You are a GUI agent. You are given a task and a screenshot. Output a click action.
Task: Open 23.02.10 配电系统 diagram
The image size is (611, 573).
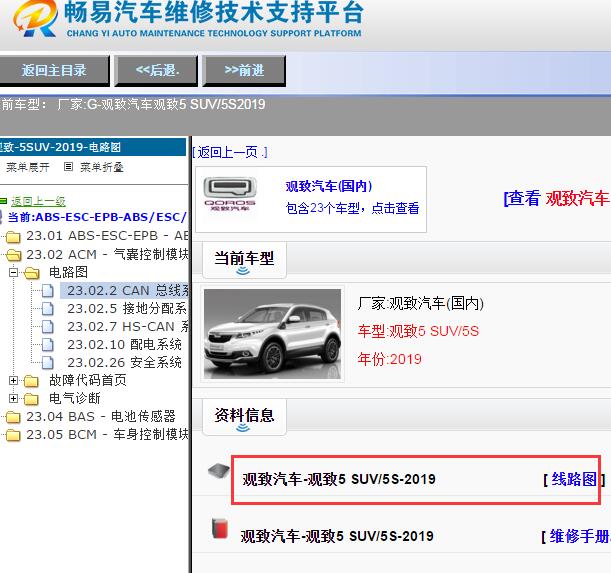coord(124,344)
